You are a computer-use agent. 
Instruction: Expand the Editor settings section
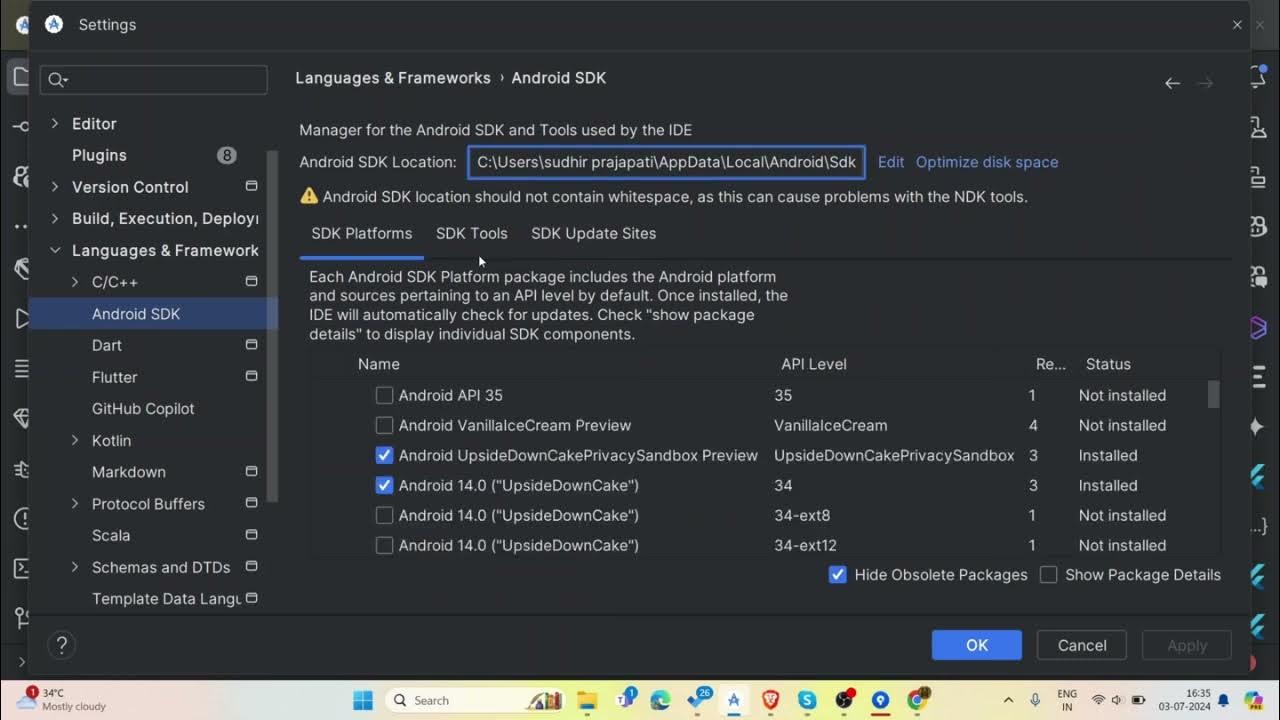[x=55, y=124]
